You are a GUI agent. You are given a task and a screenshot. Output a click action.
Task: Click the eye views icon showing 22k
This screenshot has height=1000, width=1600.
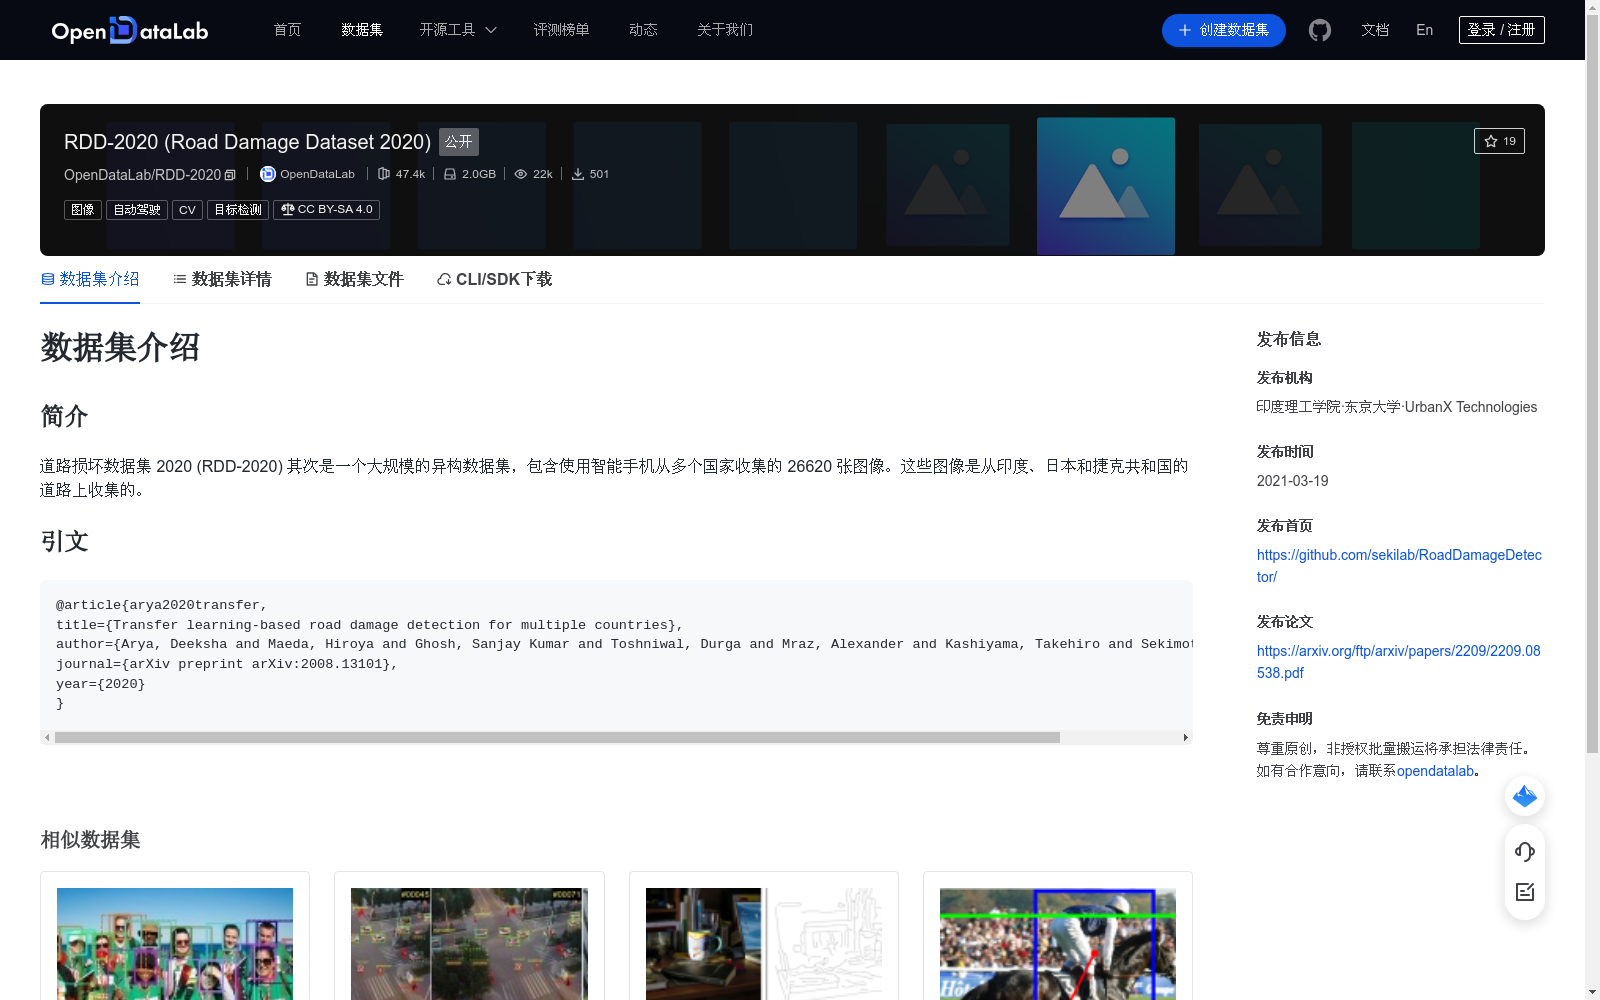[521, 174]
